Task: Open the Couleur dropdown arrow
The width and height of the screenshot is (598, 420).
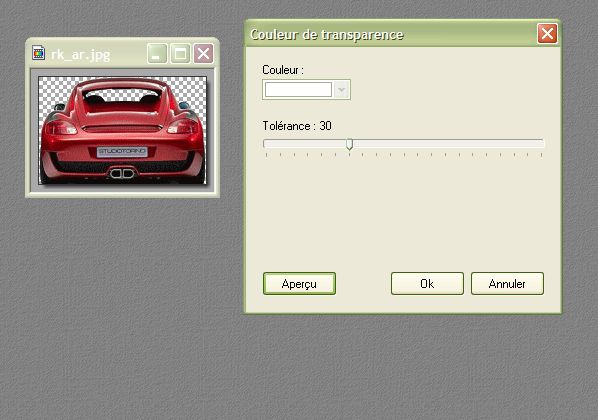Action: tap(341, 90)
